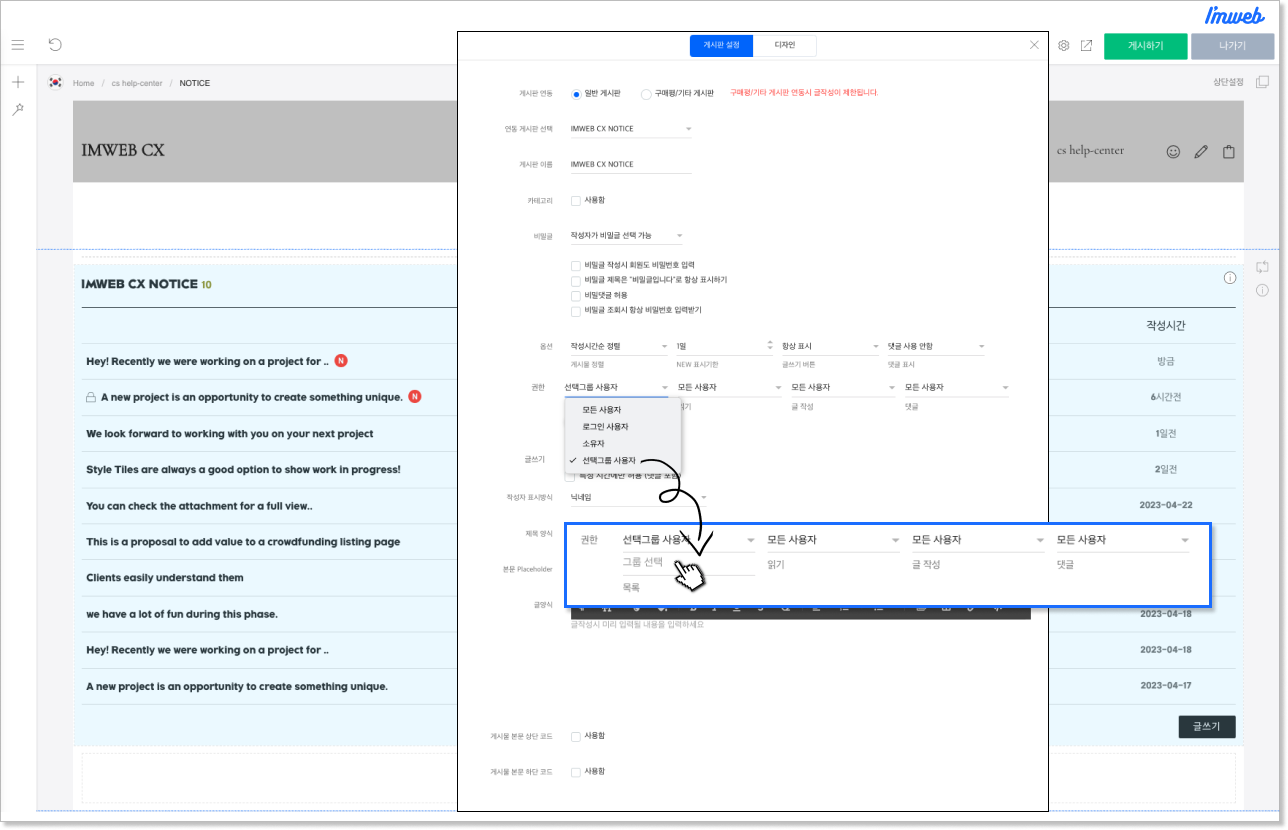
Task: Click the 나가기 exit button
Action: point(1232,46)
